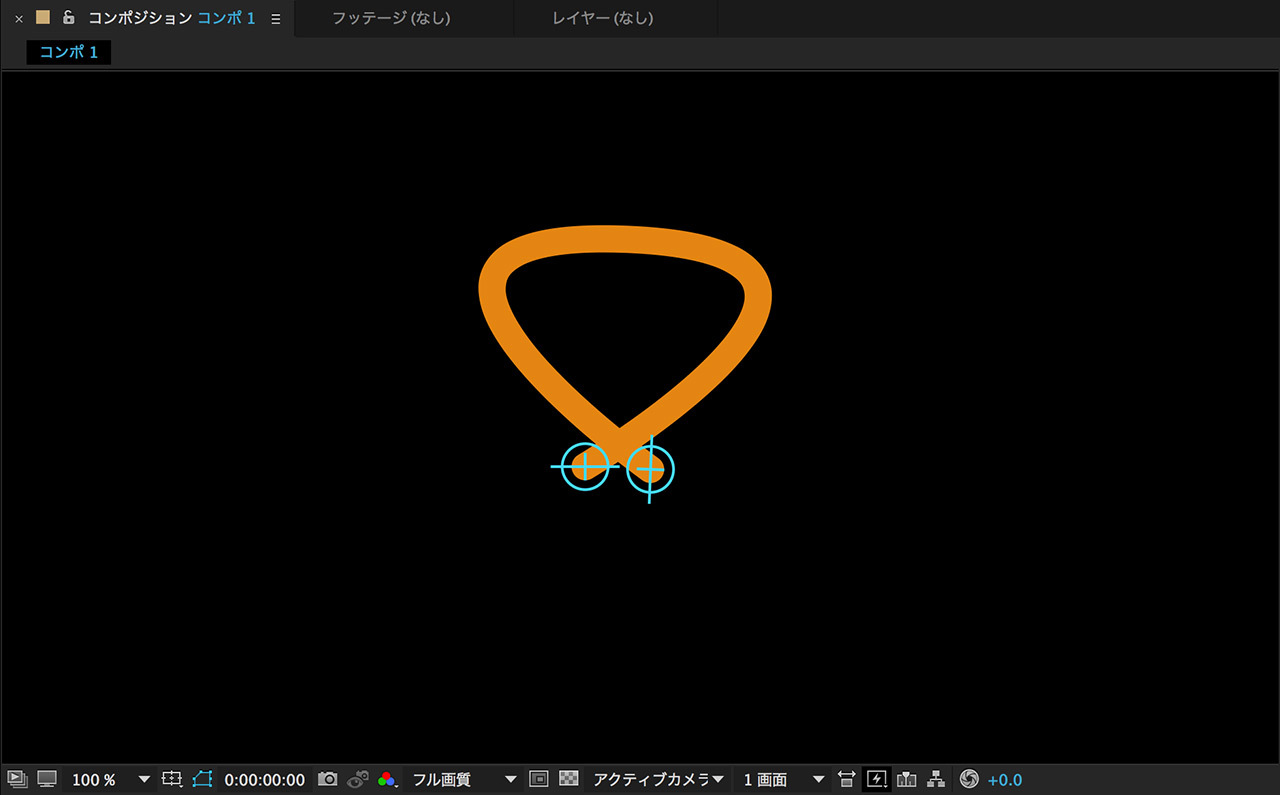Toggle the transparency grid checkerboard
The image size is (1280, 795).
(569, 779)
